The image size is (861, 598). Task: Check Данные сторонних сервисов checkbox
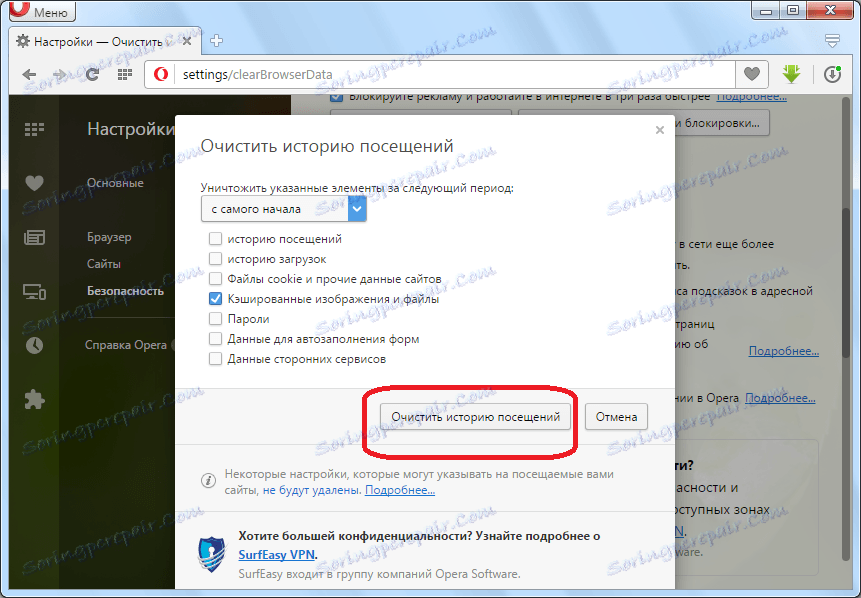[x=215, y=359]
